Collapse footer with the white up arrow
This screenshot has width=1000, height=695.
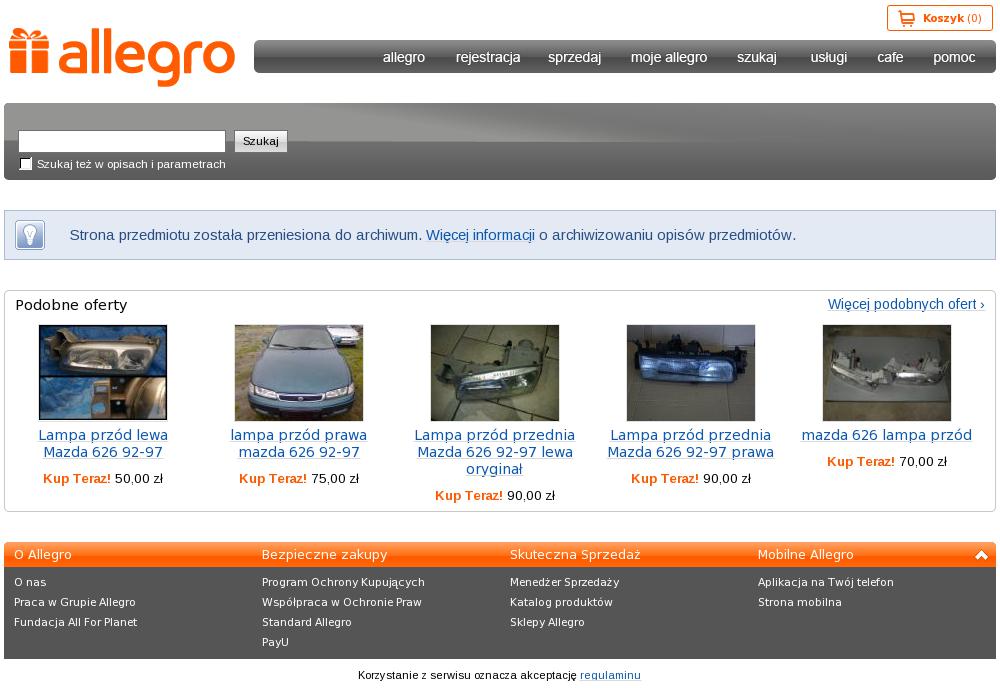point(982,555)
